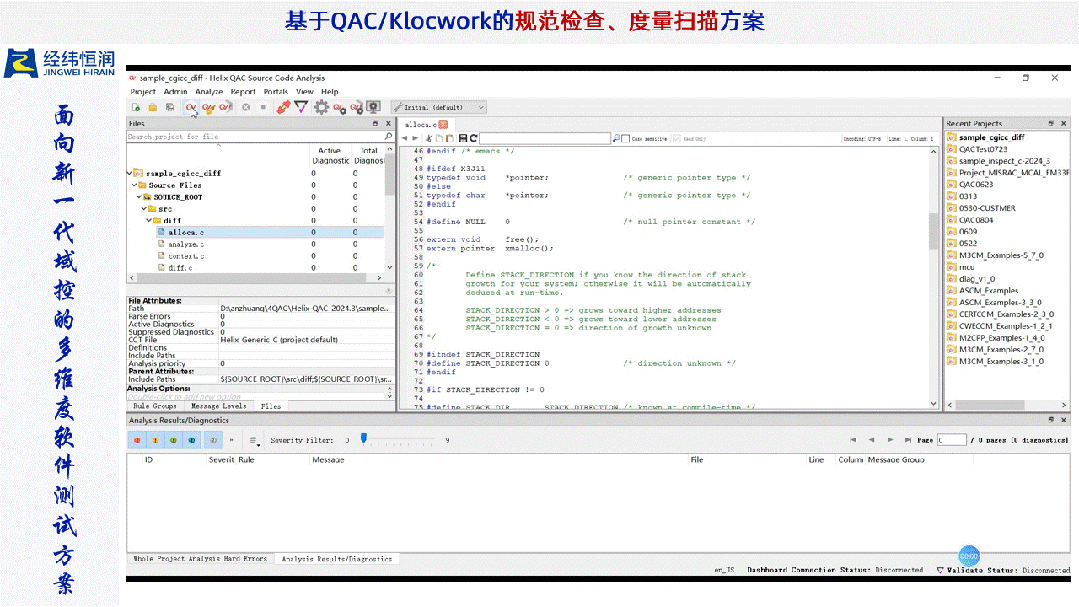This screenshot has width=1079, height=607.
Task: Click the cancel analysis circle icon
Action: (246, 107)
